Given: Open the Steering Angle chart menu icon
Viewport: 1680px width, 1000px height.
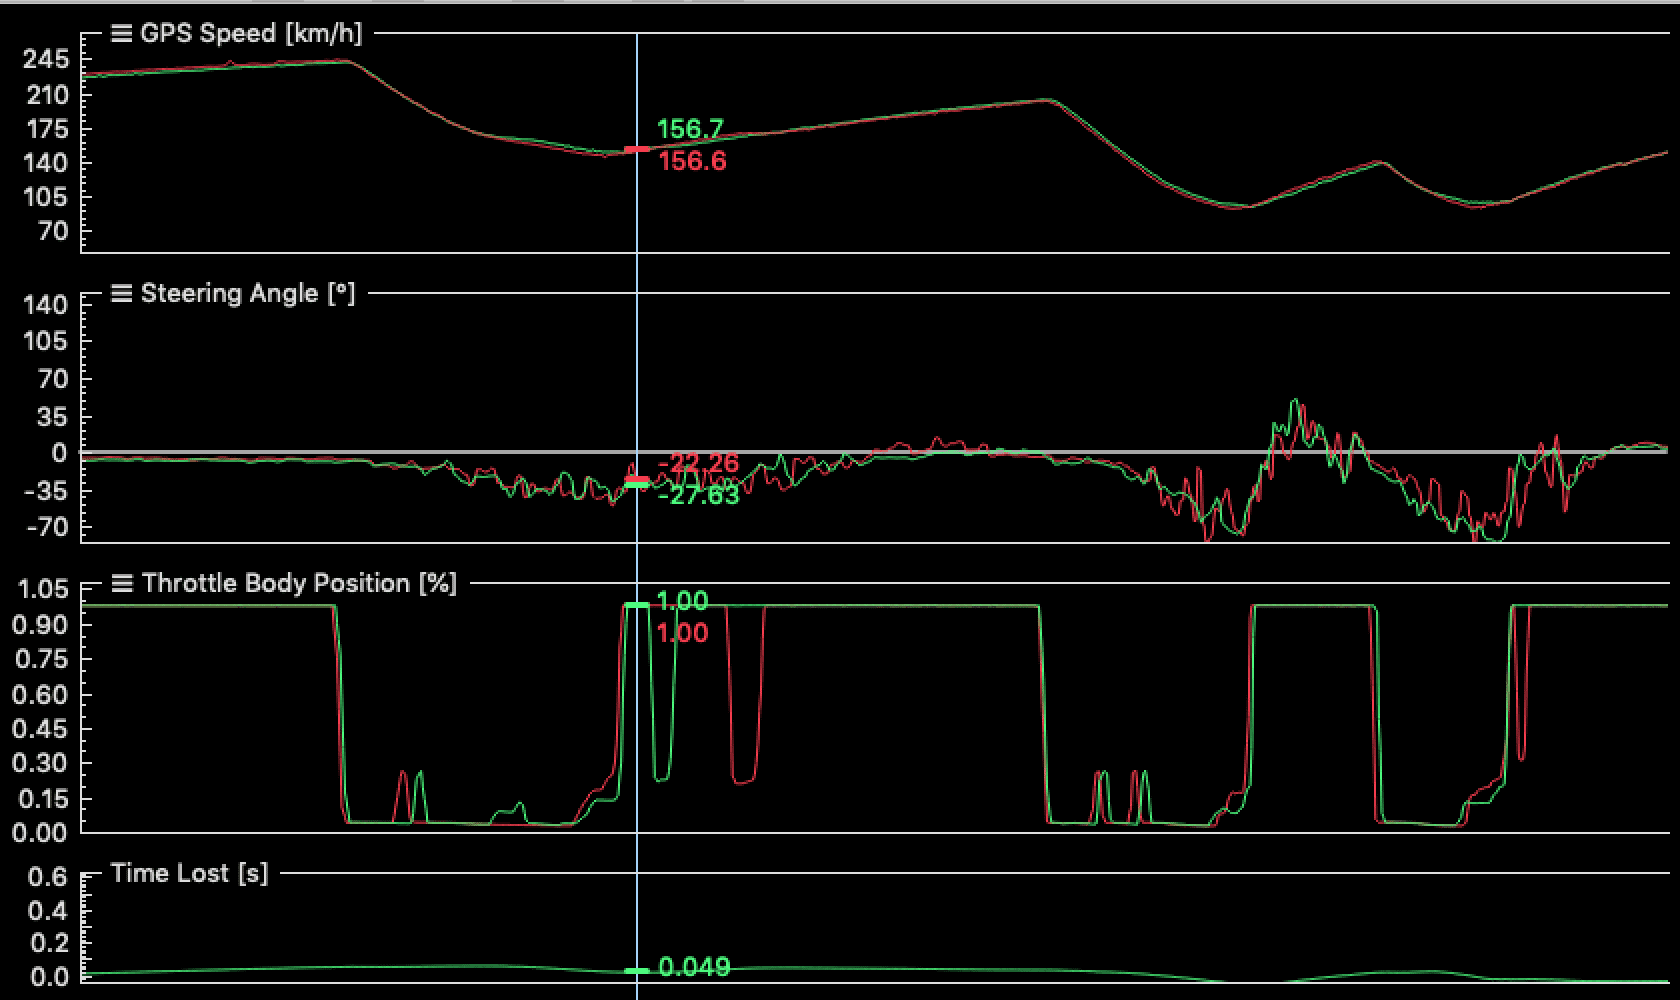Looking at the screenshot, I should 121,294.
